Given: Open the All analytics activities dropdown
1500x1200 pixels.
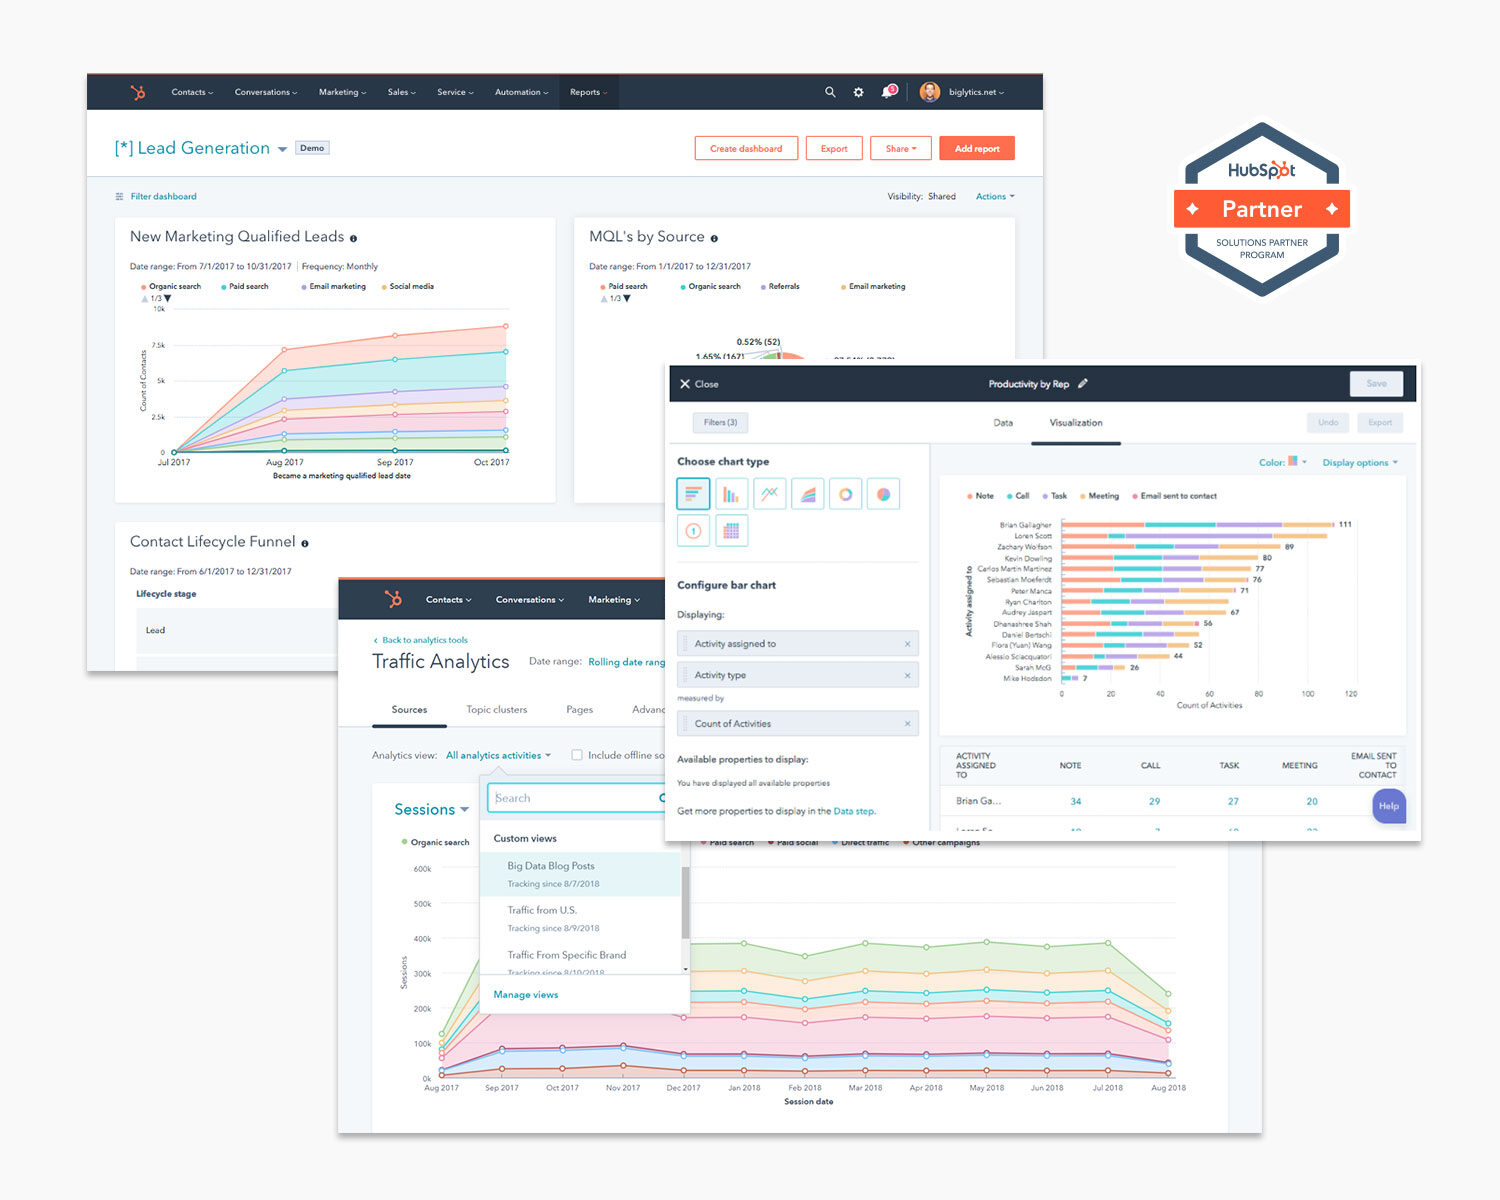Looking at the screenshot, I should point(498,755).
